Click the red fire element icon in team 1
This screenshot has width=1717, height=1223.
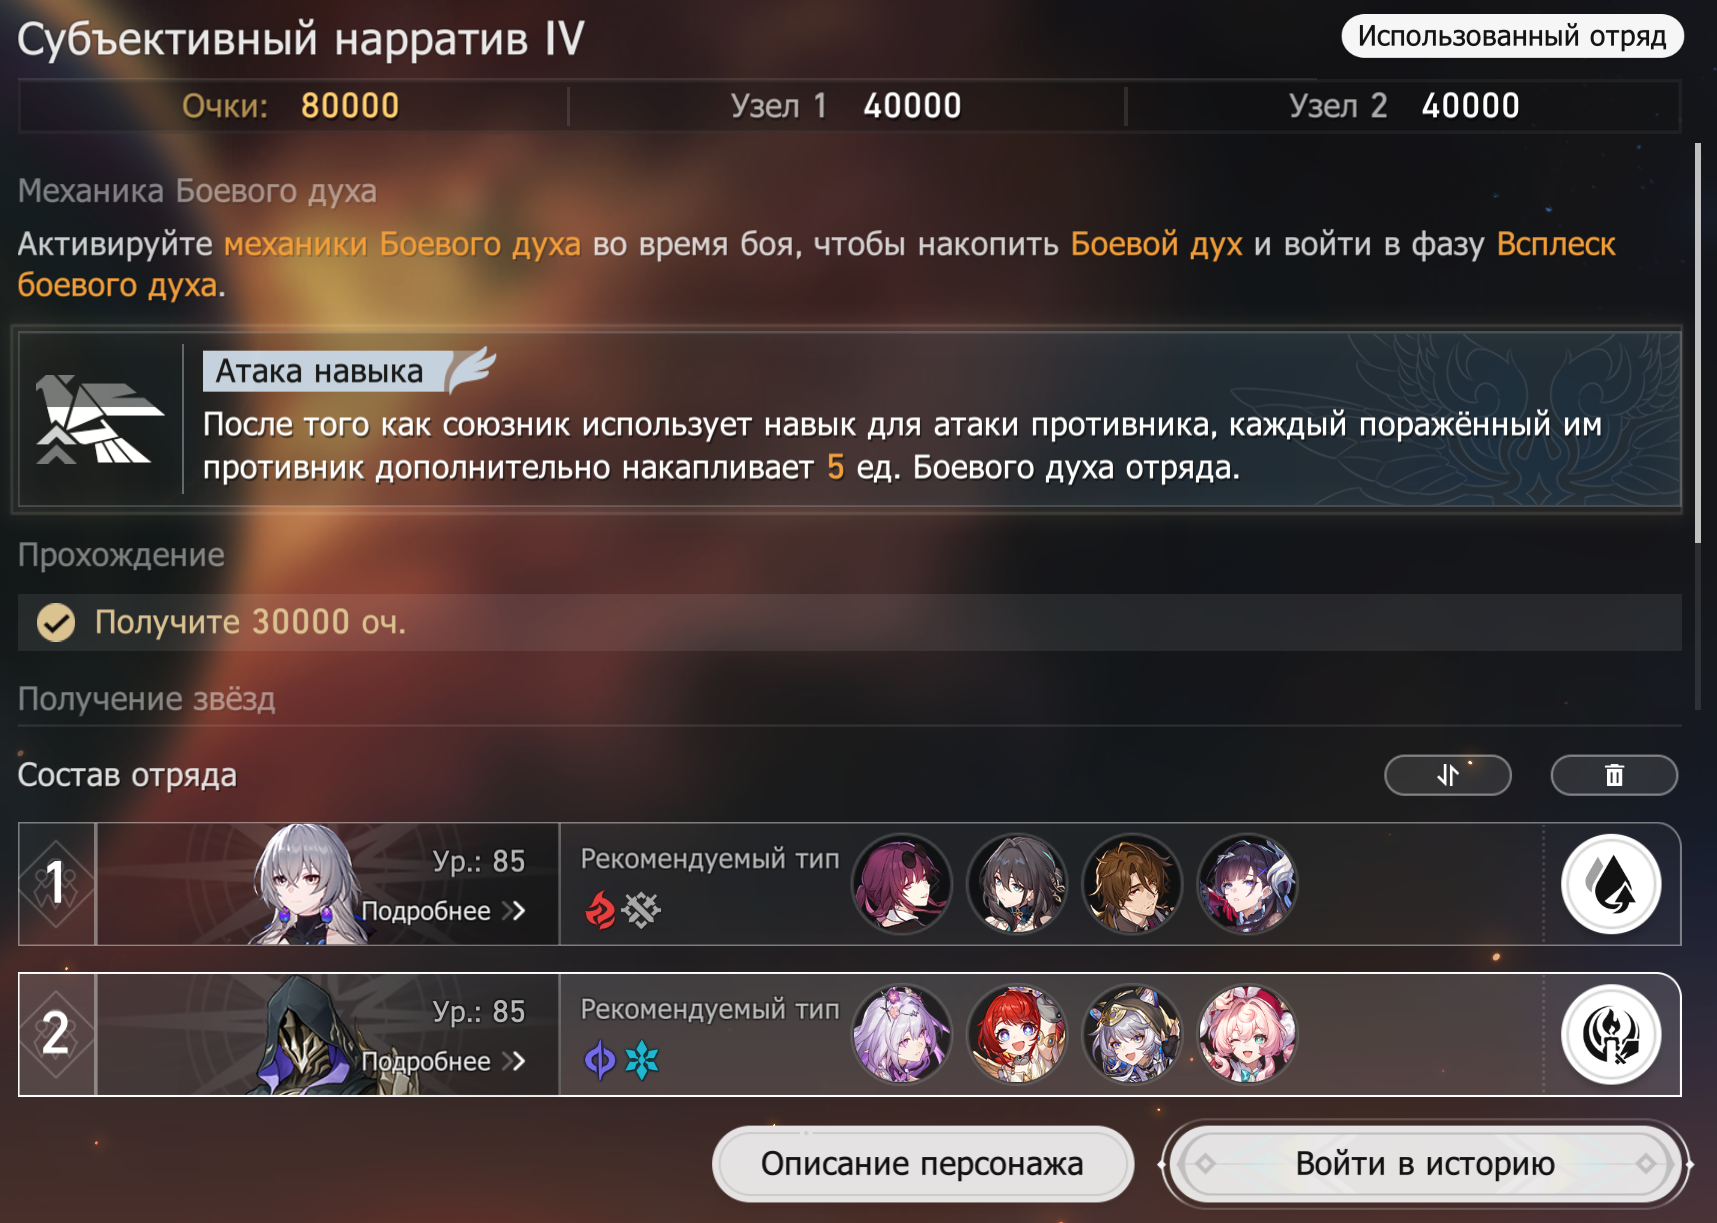pos(600,910)
